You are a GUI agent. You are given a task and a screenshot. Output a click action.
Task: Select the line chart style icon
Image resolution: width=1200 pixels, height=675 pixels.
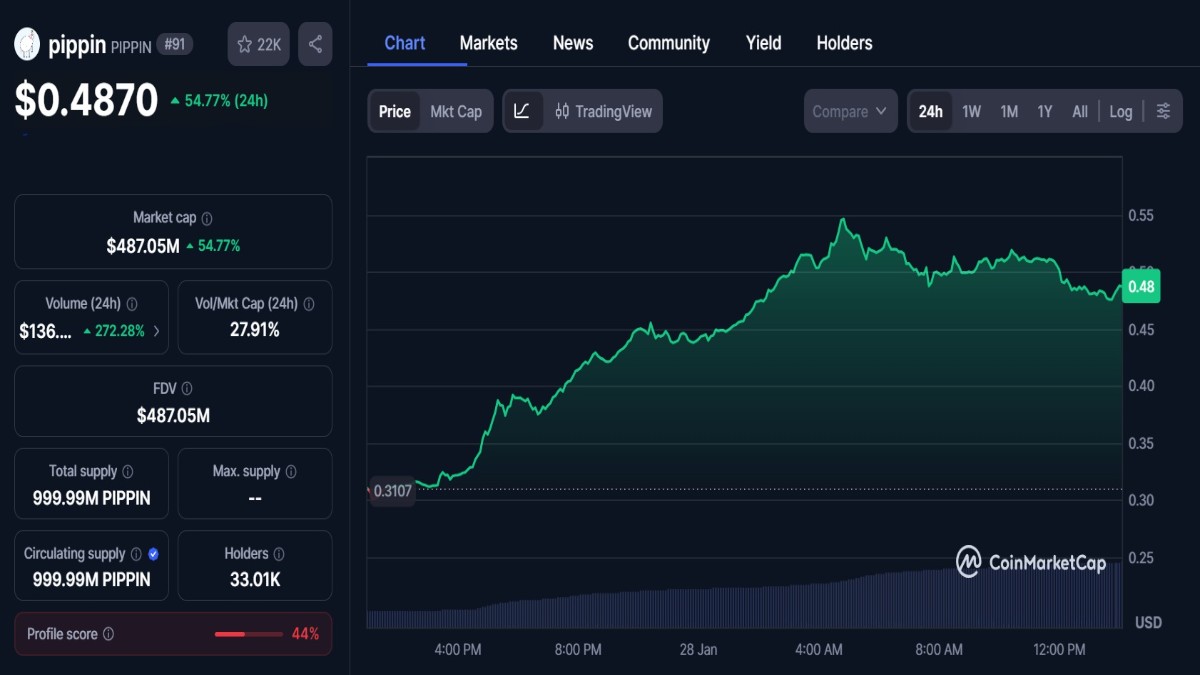tap(522, 111)
